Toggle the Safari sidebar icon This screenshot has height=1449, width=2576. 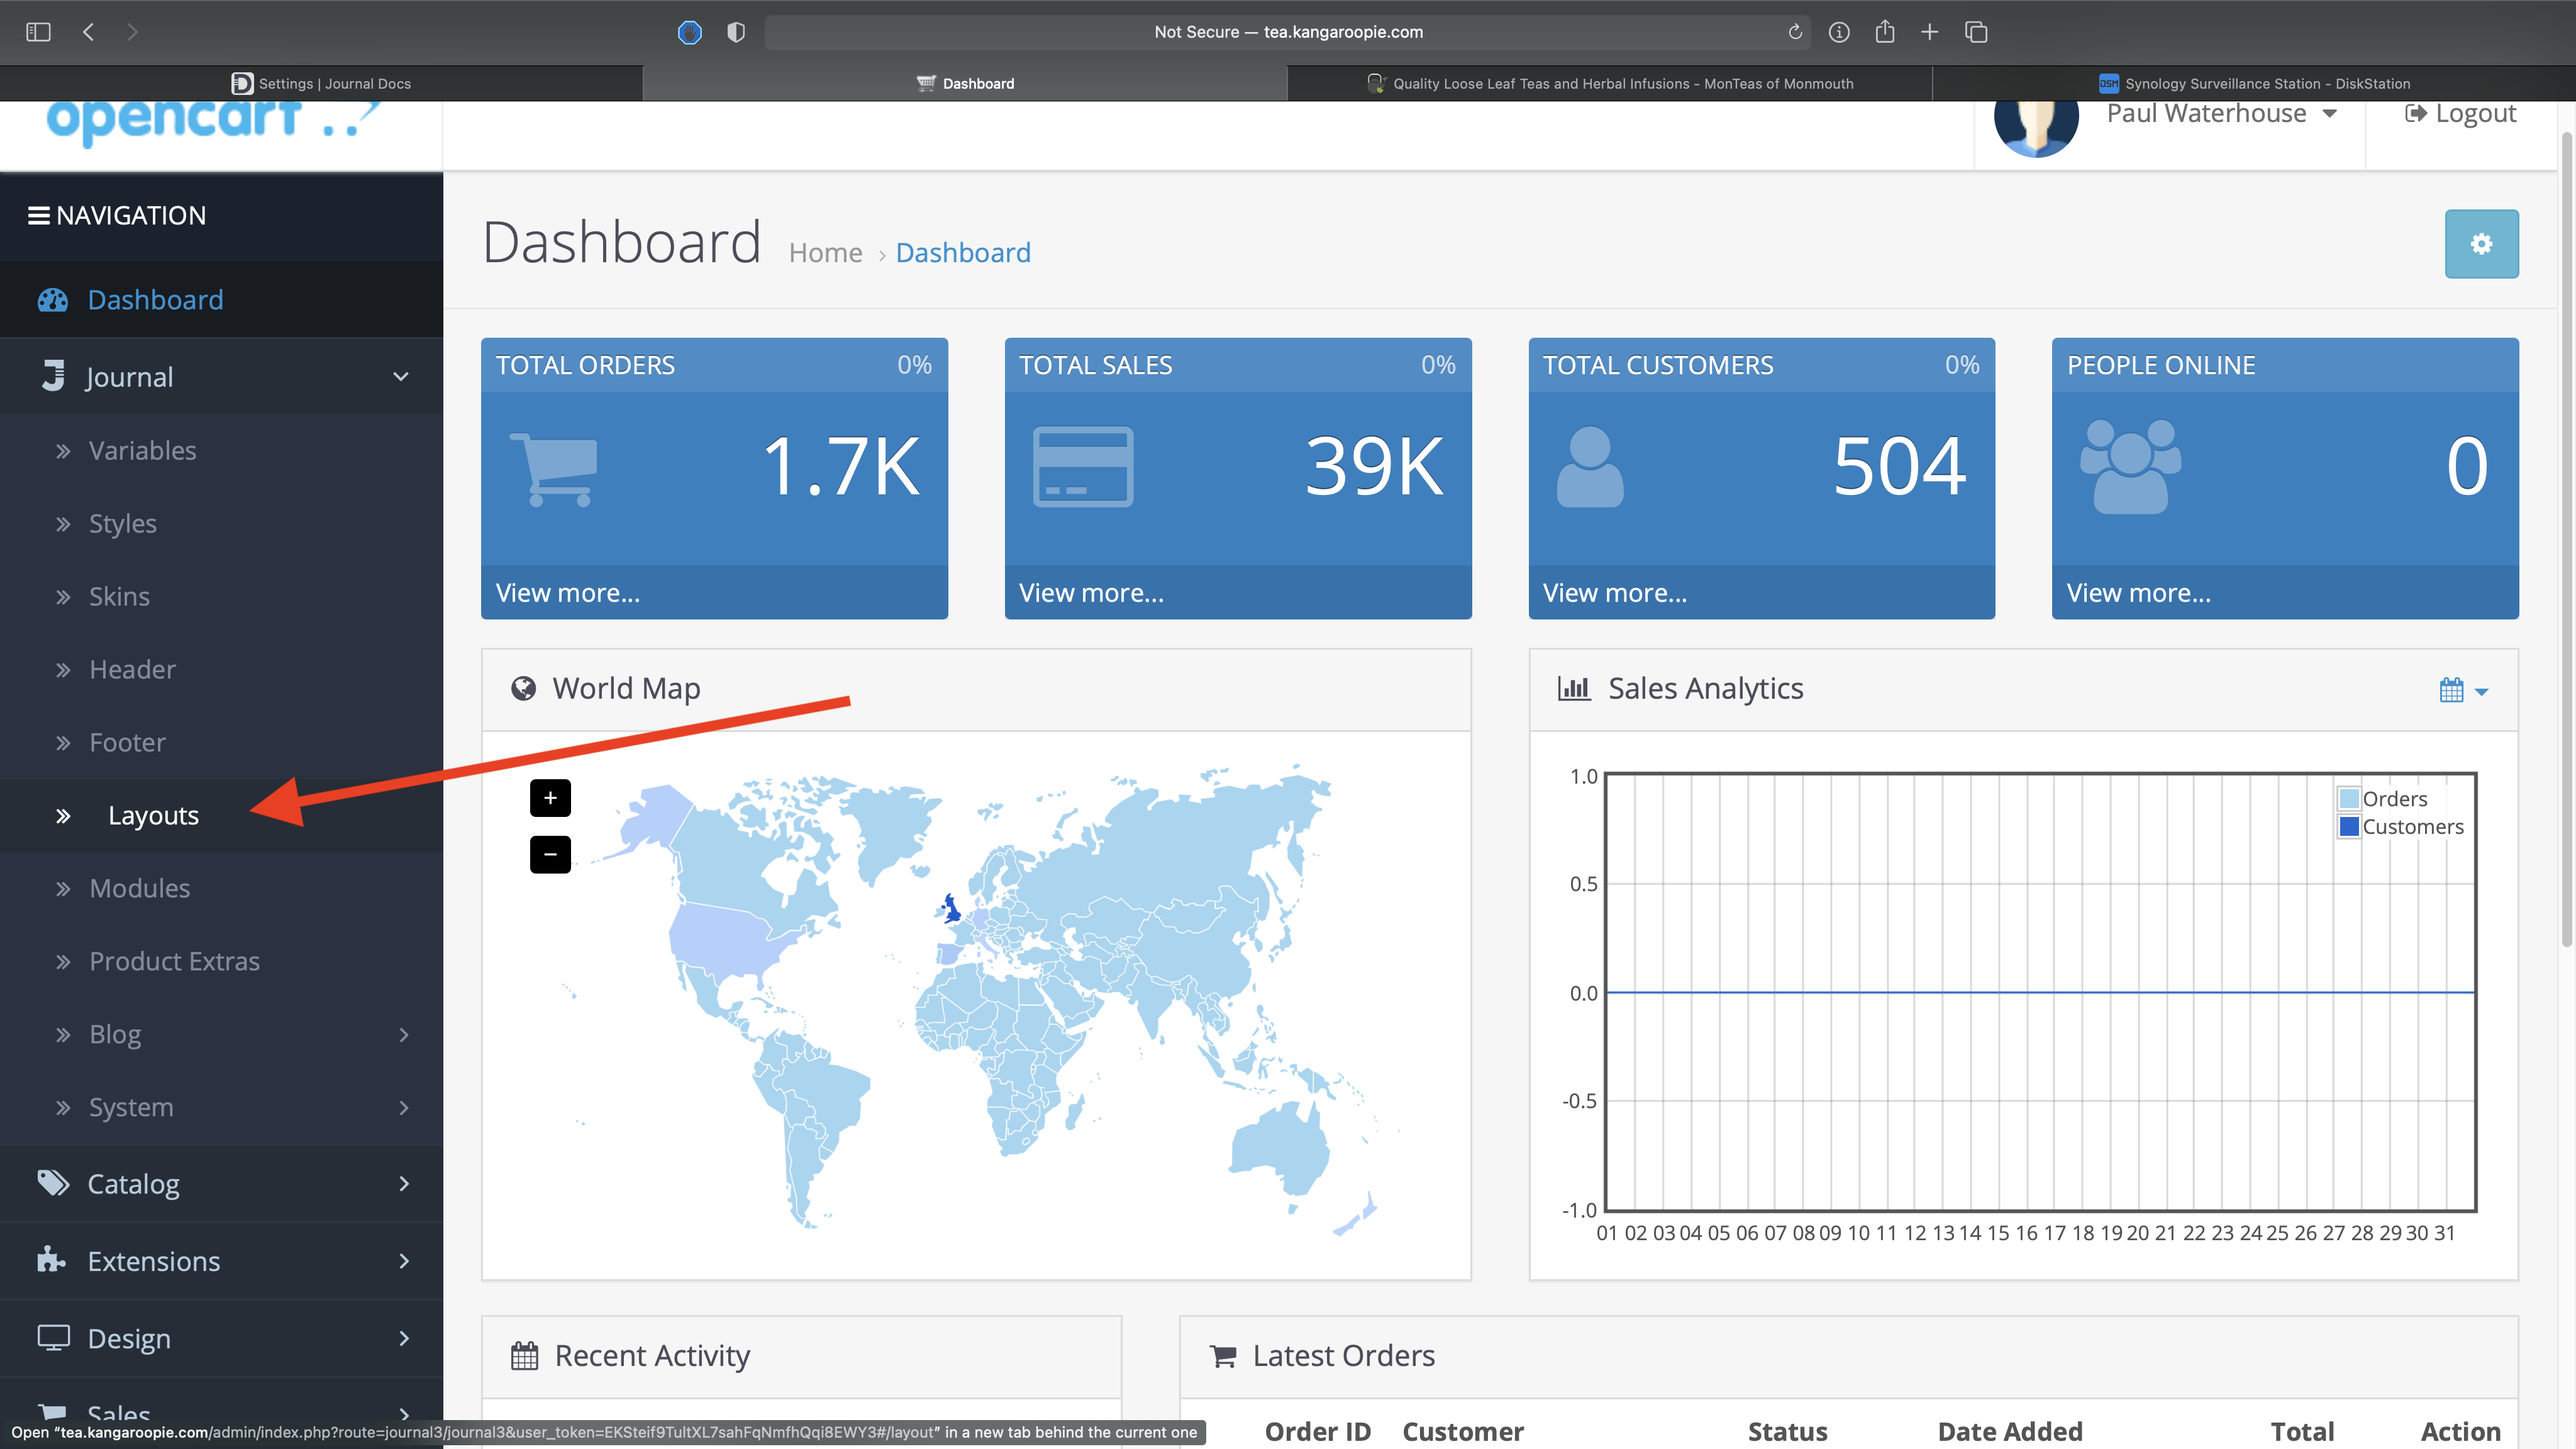38,32
